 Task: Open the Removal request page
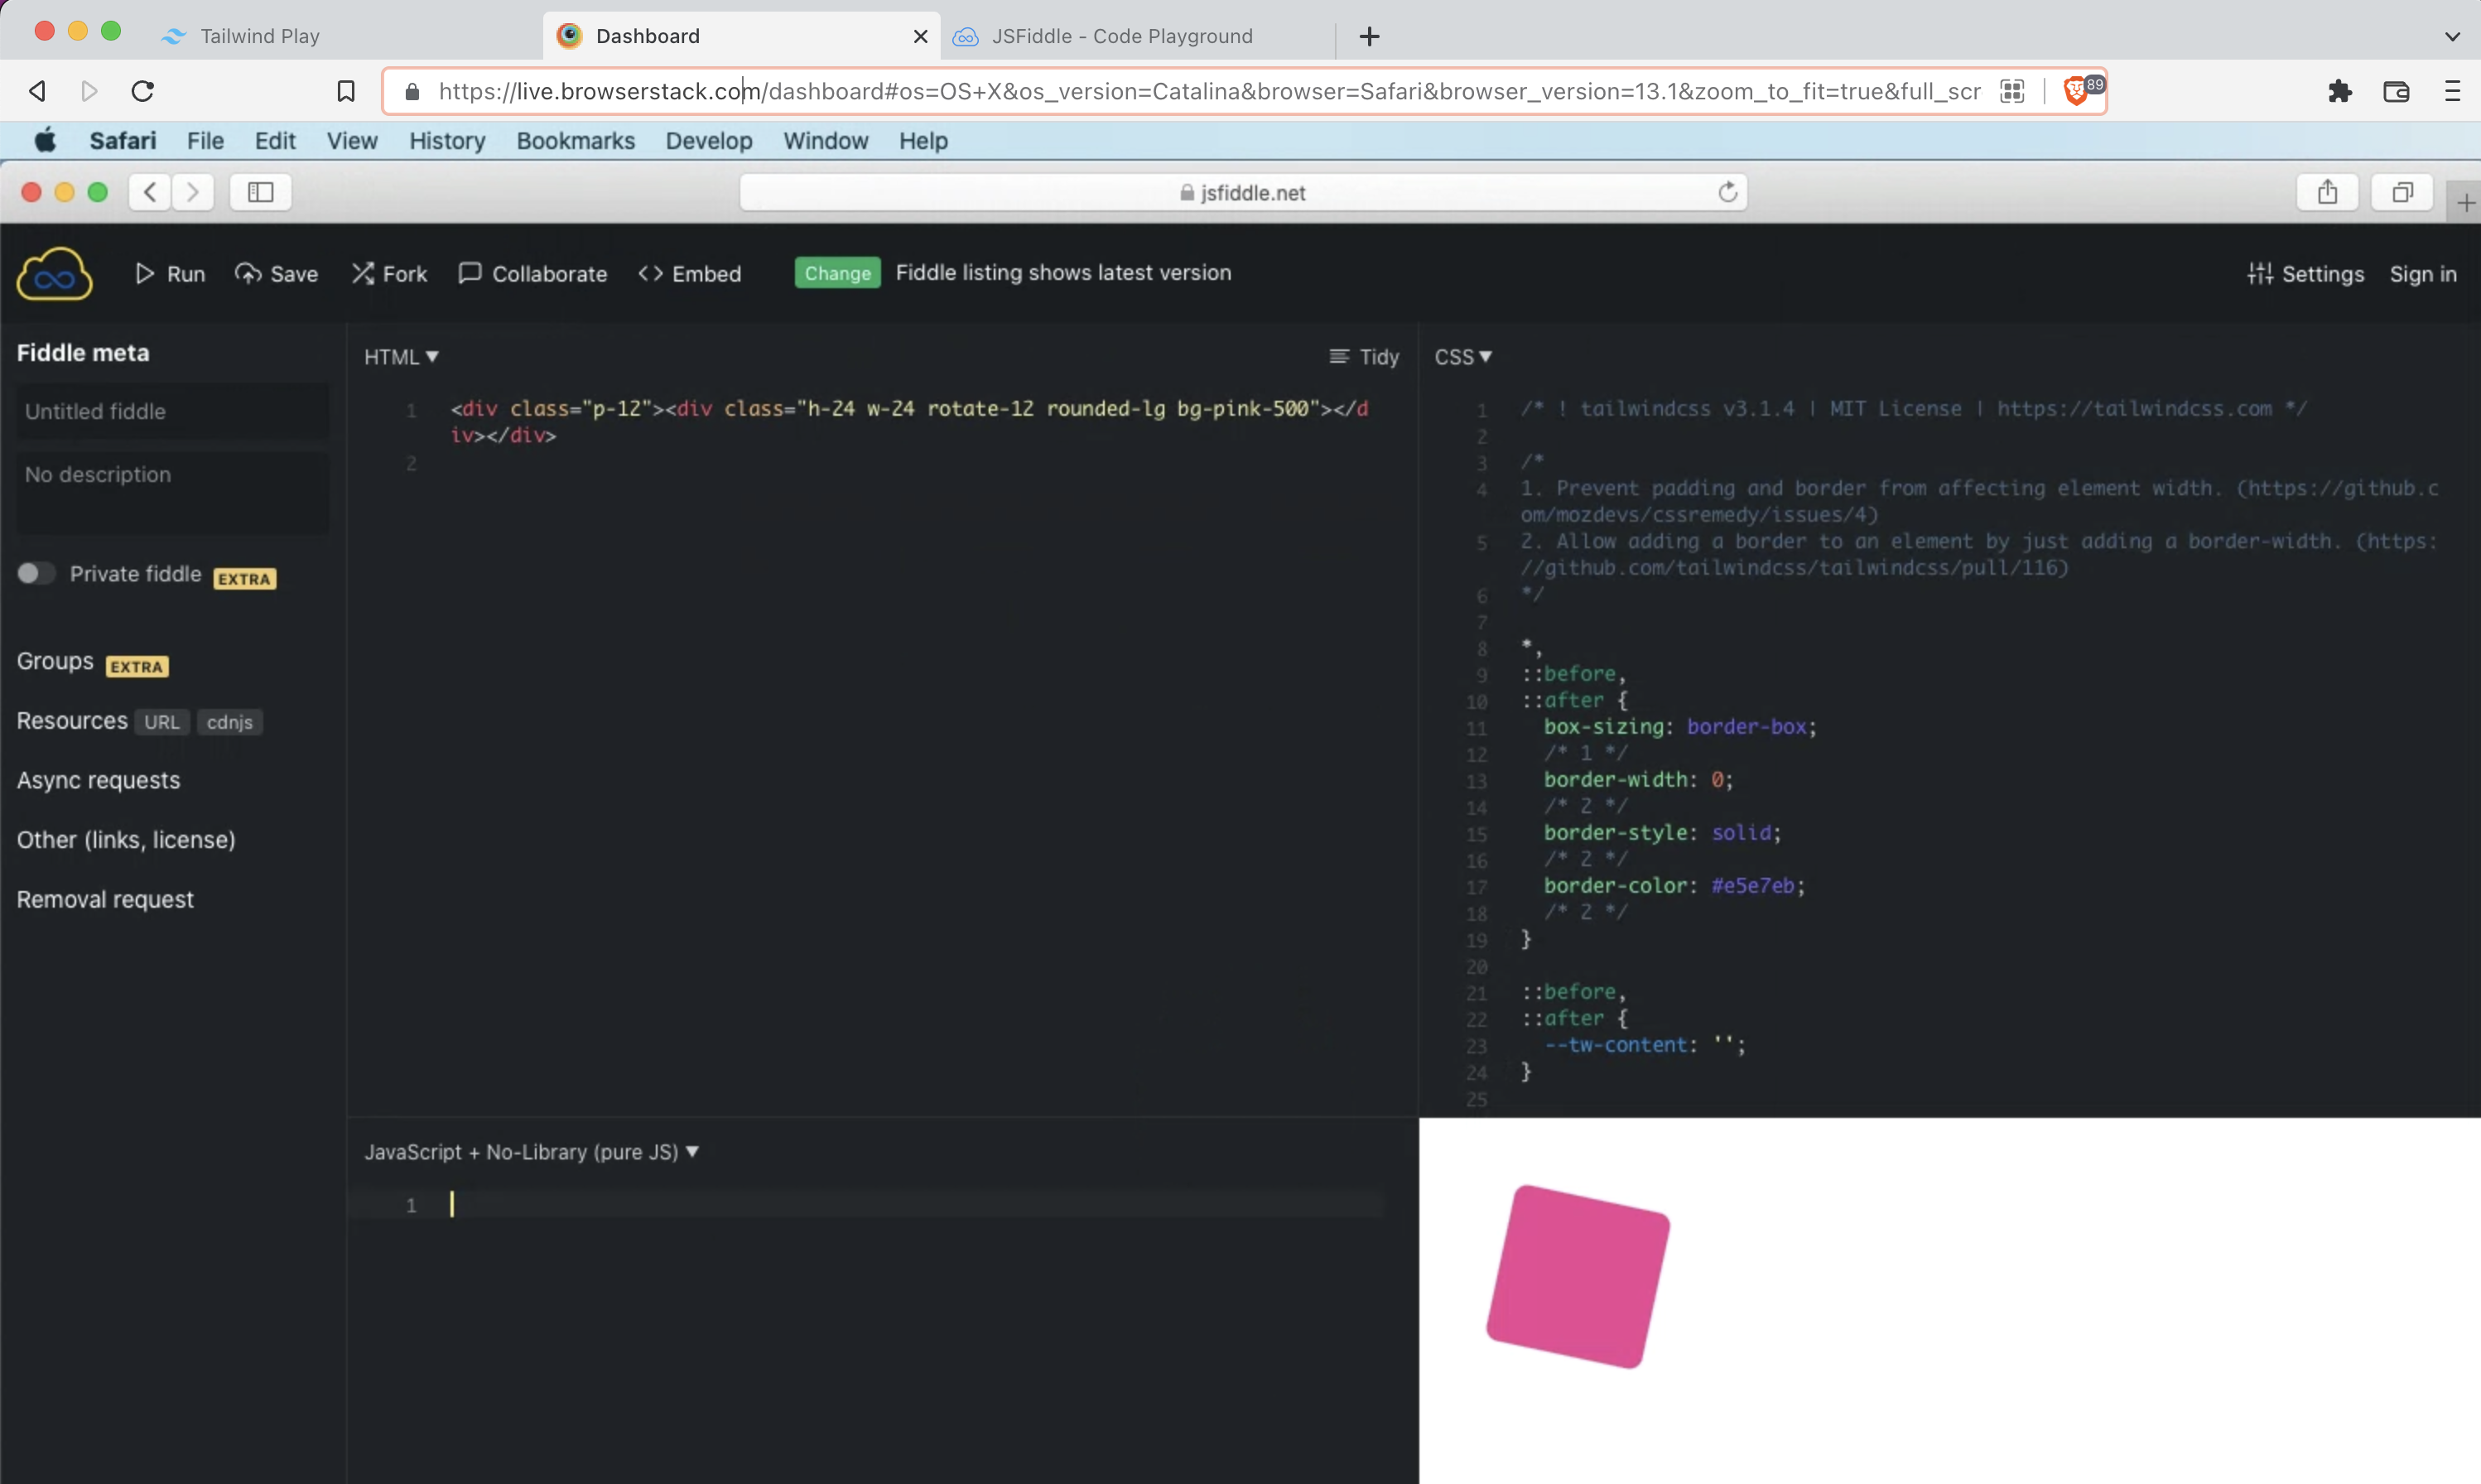(x=104, y=898)
